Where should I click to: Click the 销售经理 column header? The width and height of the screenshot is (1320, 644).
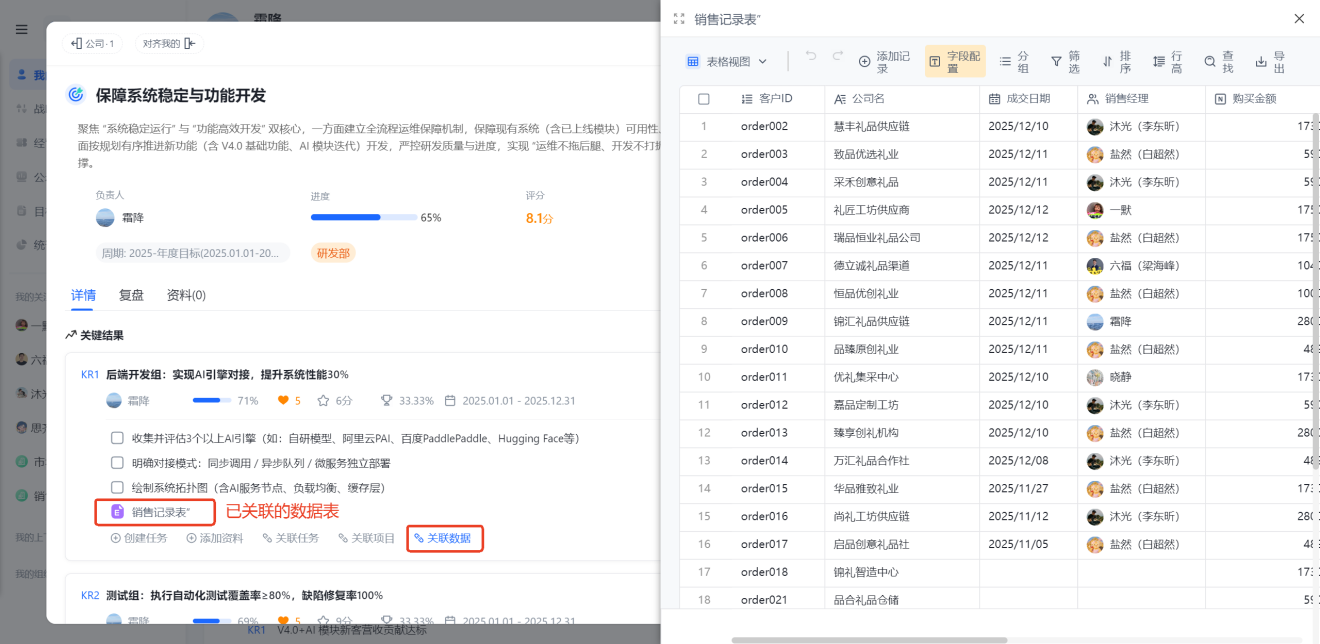(1141, 99)
